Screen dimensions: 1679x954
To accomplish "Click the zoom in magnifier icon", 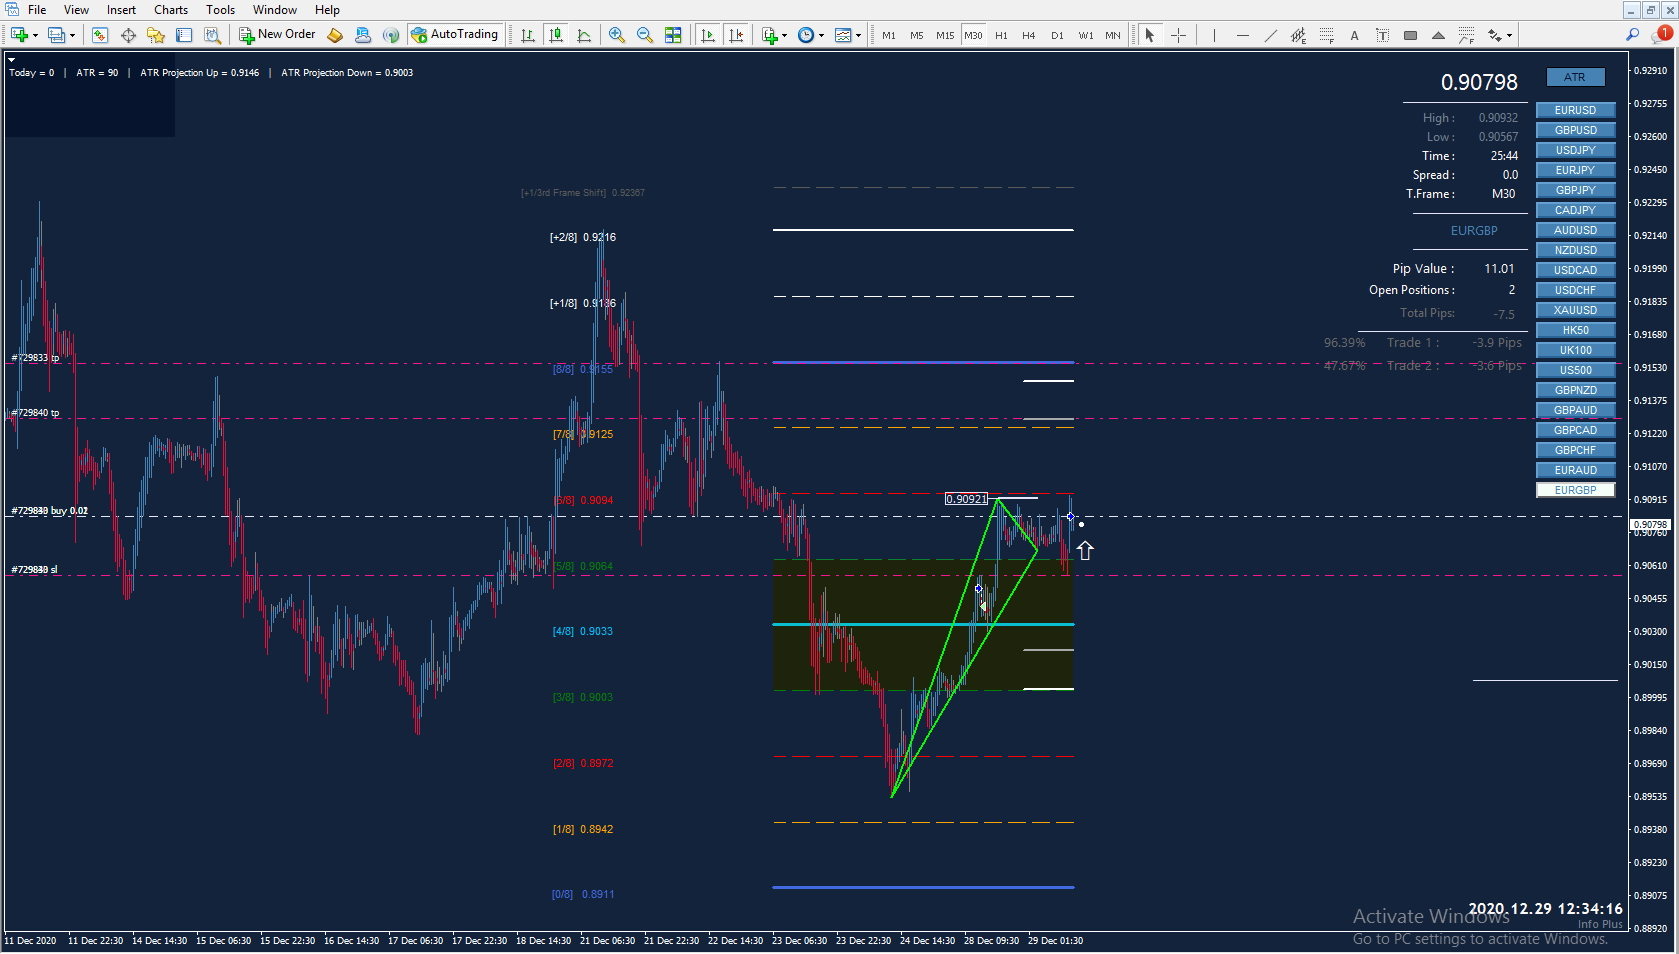I will [617, 35].
